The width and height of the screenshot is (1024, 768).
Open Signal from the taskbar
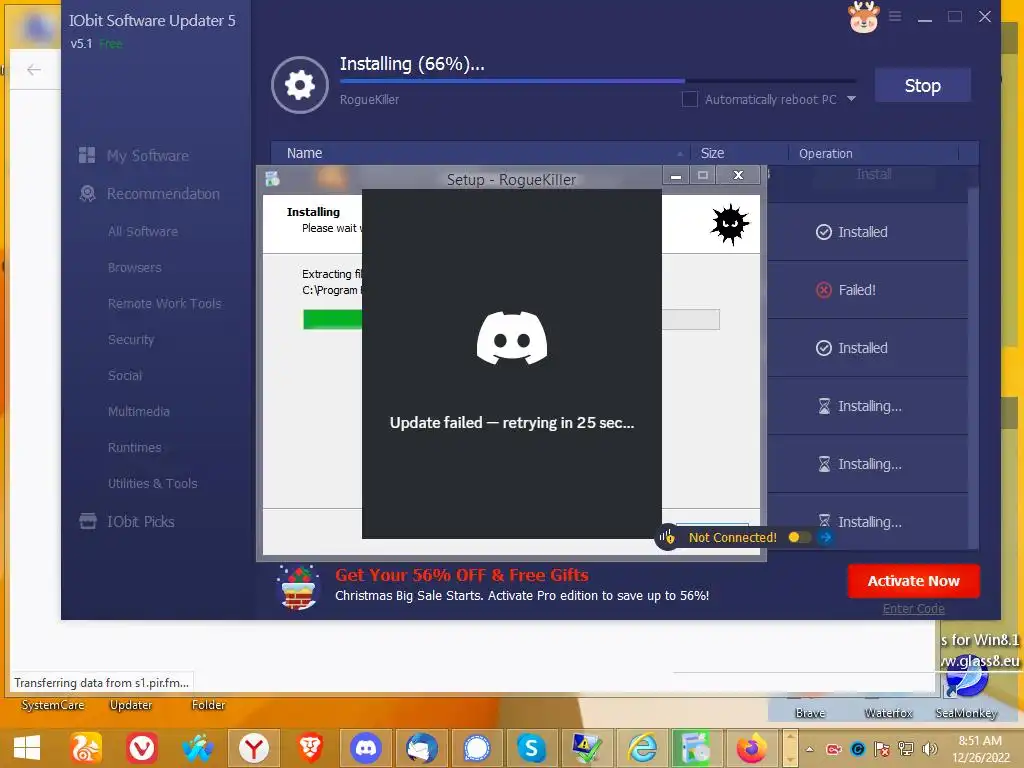pyautogui.click(x=477, y=748)
